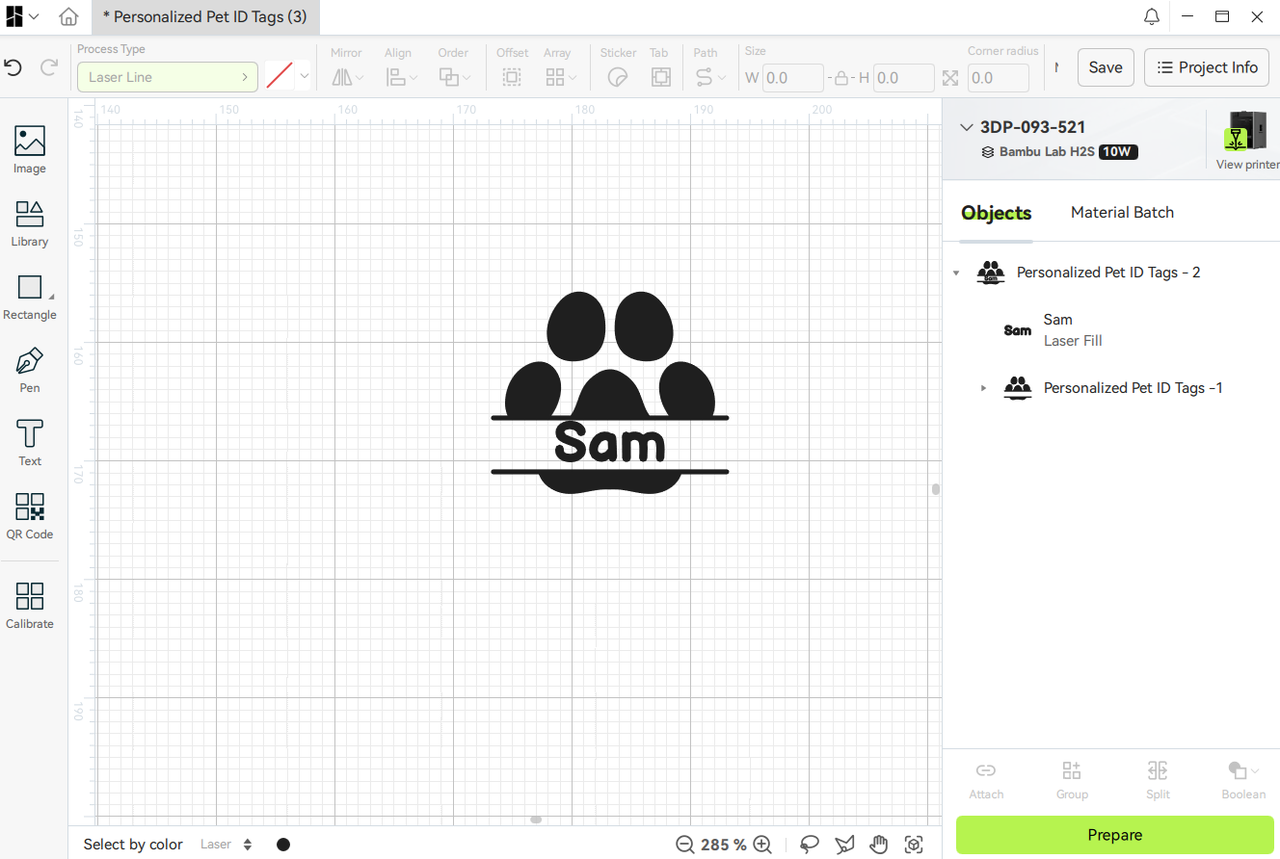The width and height of the screenshot is (1280, 859).
Task: Open Project Info
Action: [x=1207, y=67]
